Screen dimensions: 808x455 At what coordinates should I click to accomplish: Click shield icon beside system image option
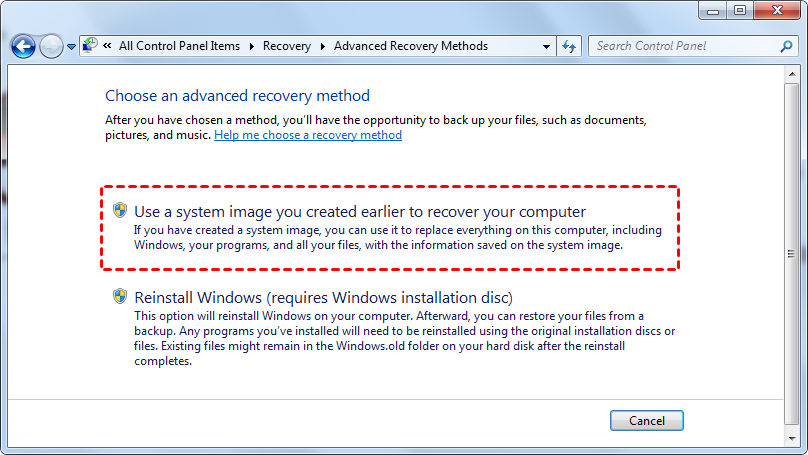[x=120, y=211]
